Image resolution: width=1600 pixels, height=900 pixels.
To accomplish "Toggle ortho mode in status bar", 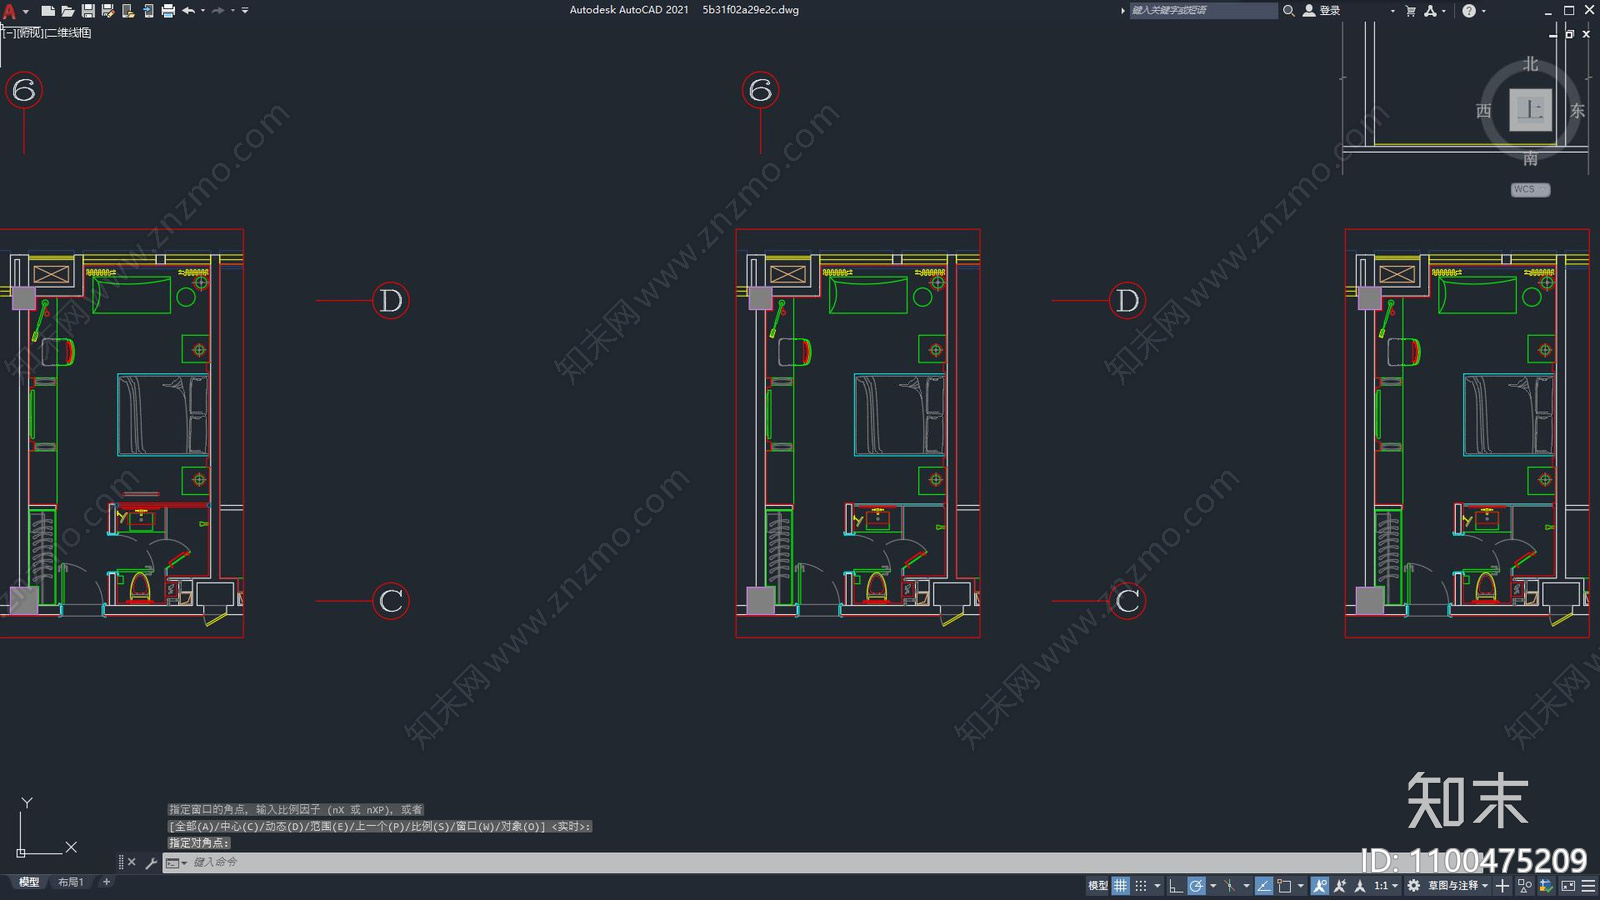I will coord(1176,886).
